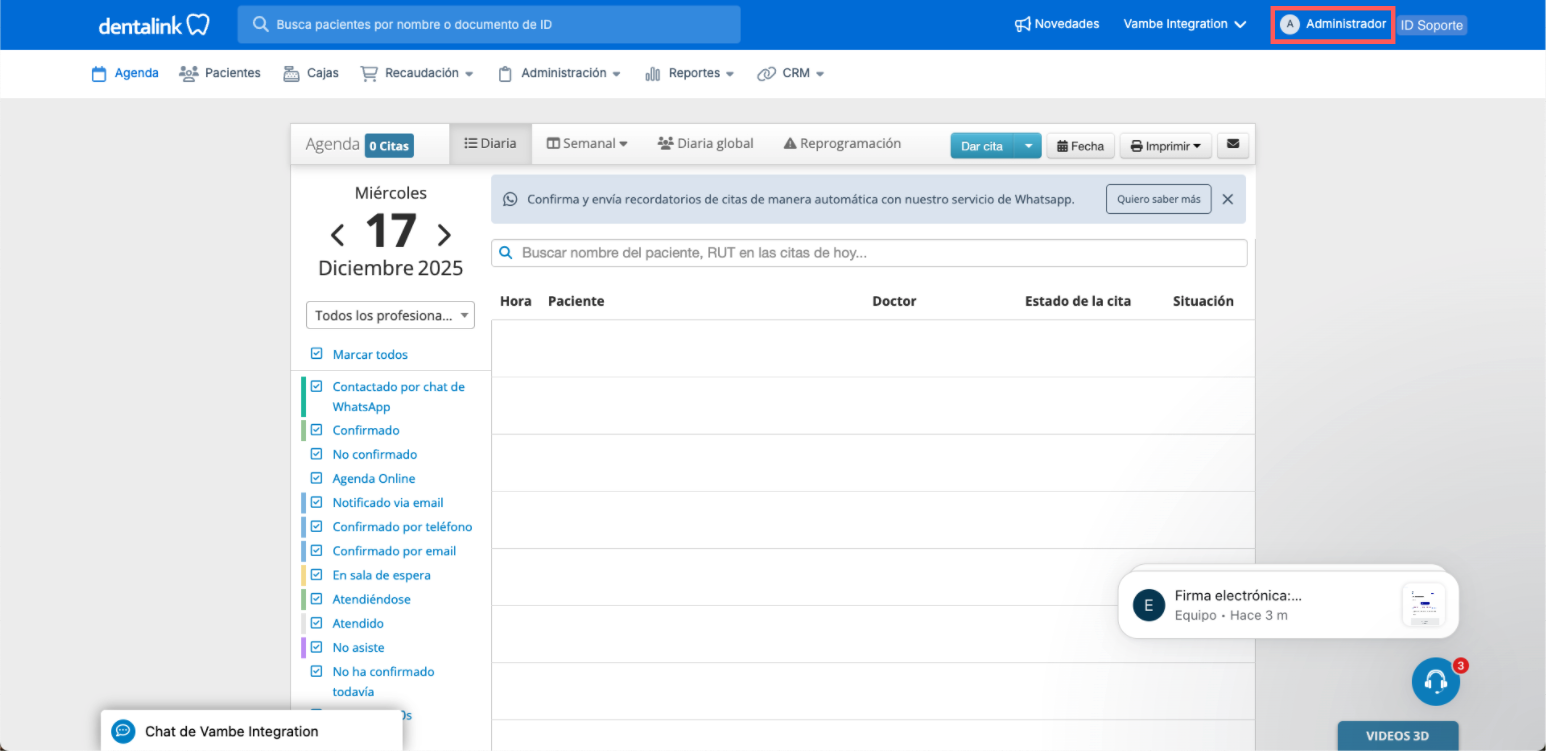Uncheck the No asiste status filter

pos(317,647)
